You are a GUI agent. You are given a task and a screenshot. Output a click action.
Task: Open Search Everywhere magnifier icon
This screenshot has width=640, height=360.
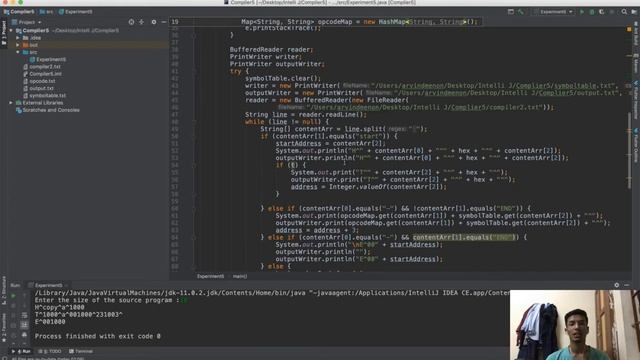tap(624, 12)
